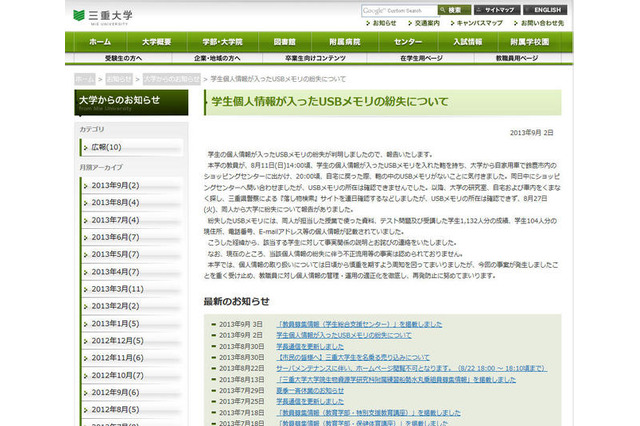Select the 学部・大学院 navigation tab
The width and height of the screenshot is (640, 426).
coord(222,42)
